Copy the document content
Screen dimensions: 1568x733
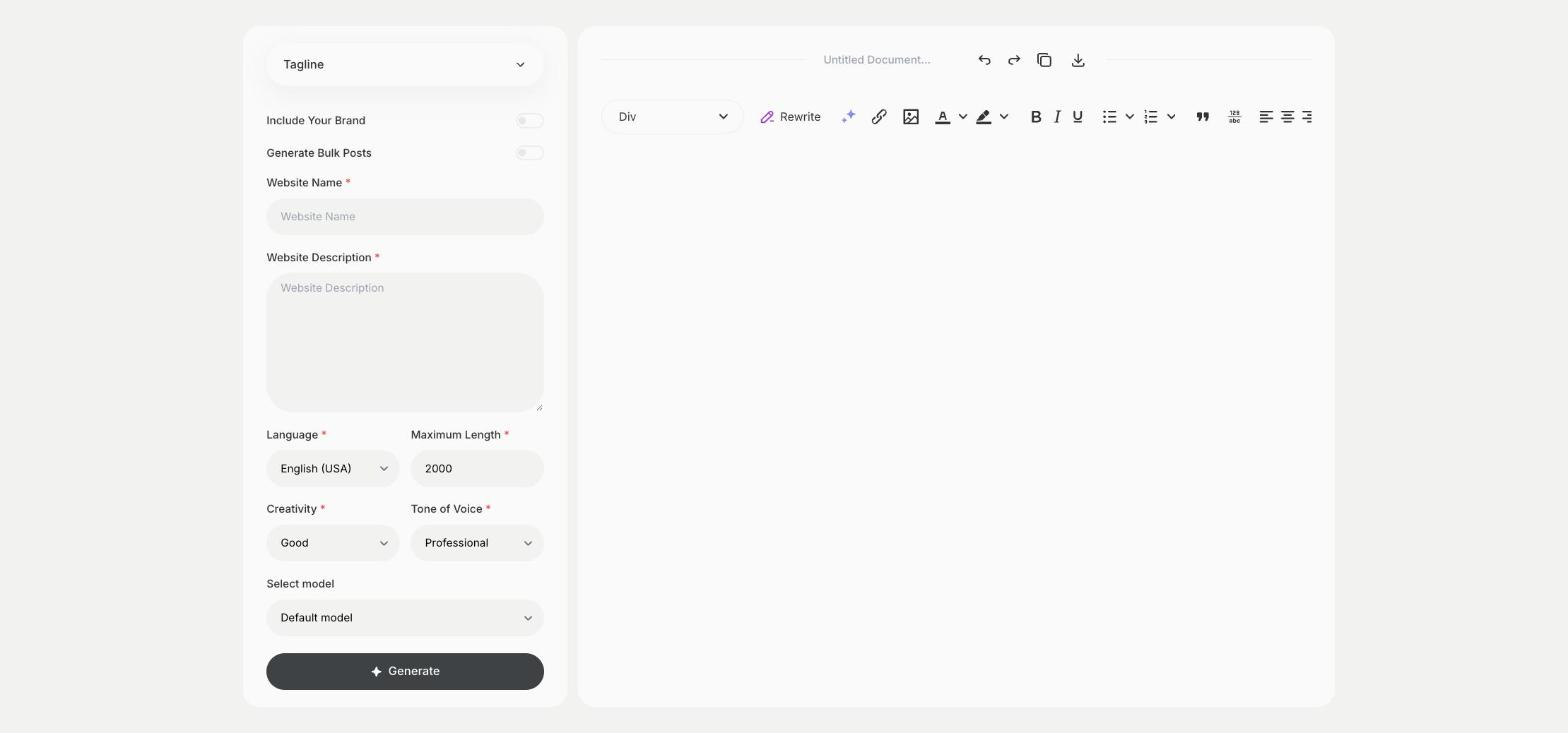(1044, 60)
